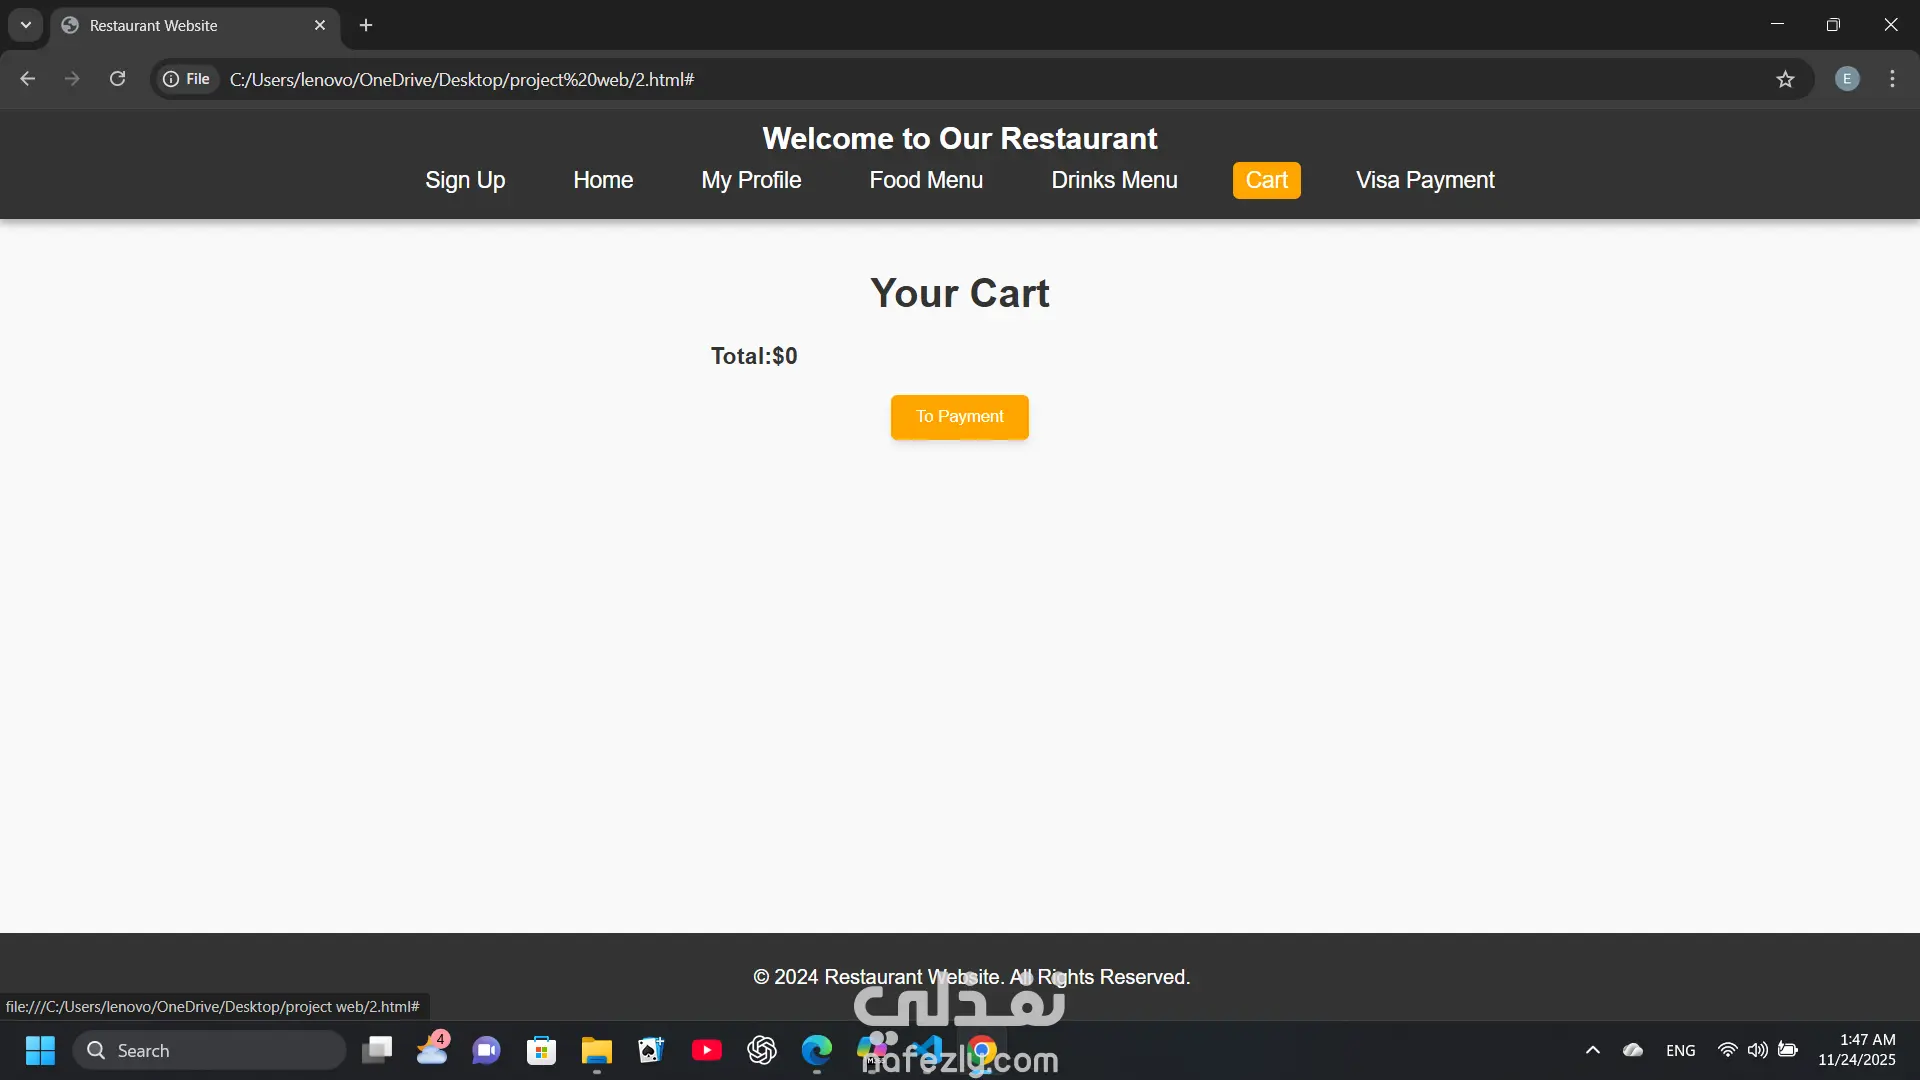
Task: Open volume control in system tray
Action: click(1757, 1050)
